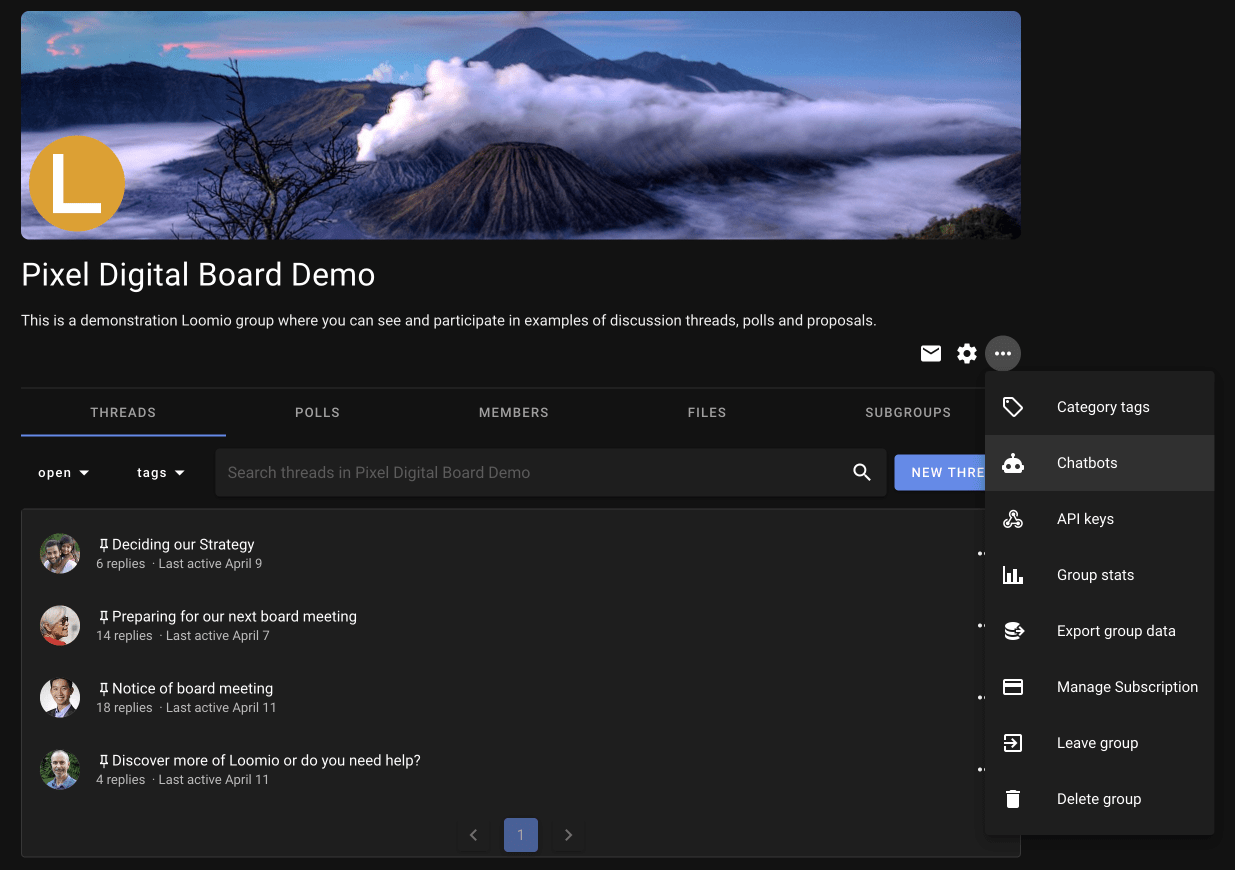The width and height of the screenshot is (1235, 870).
Task: Close the three-dot options menu button
Action: (1003, 353)
